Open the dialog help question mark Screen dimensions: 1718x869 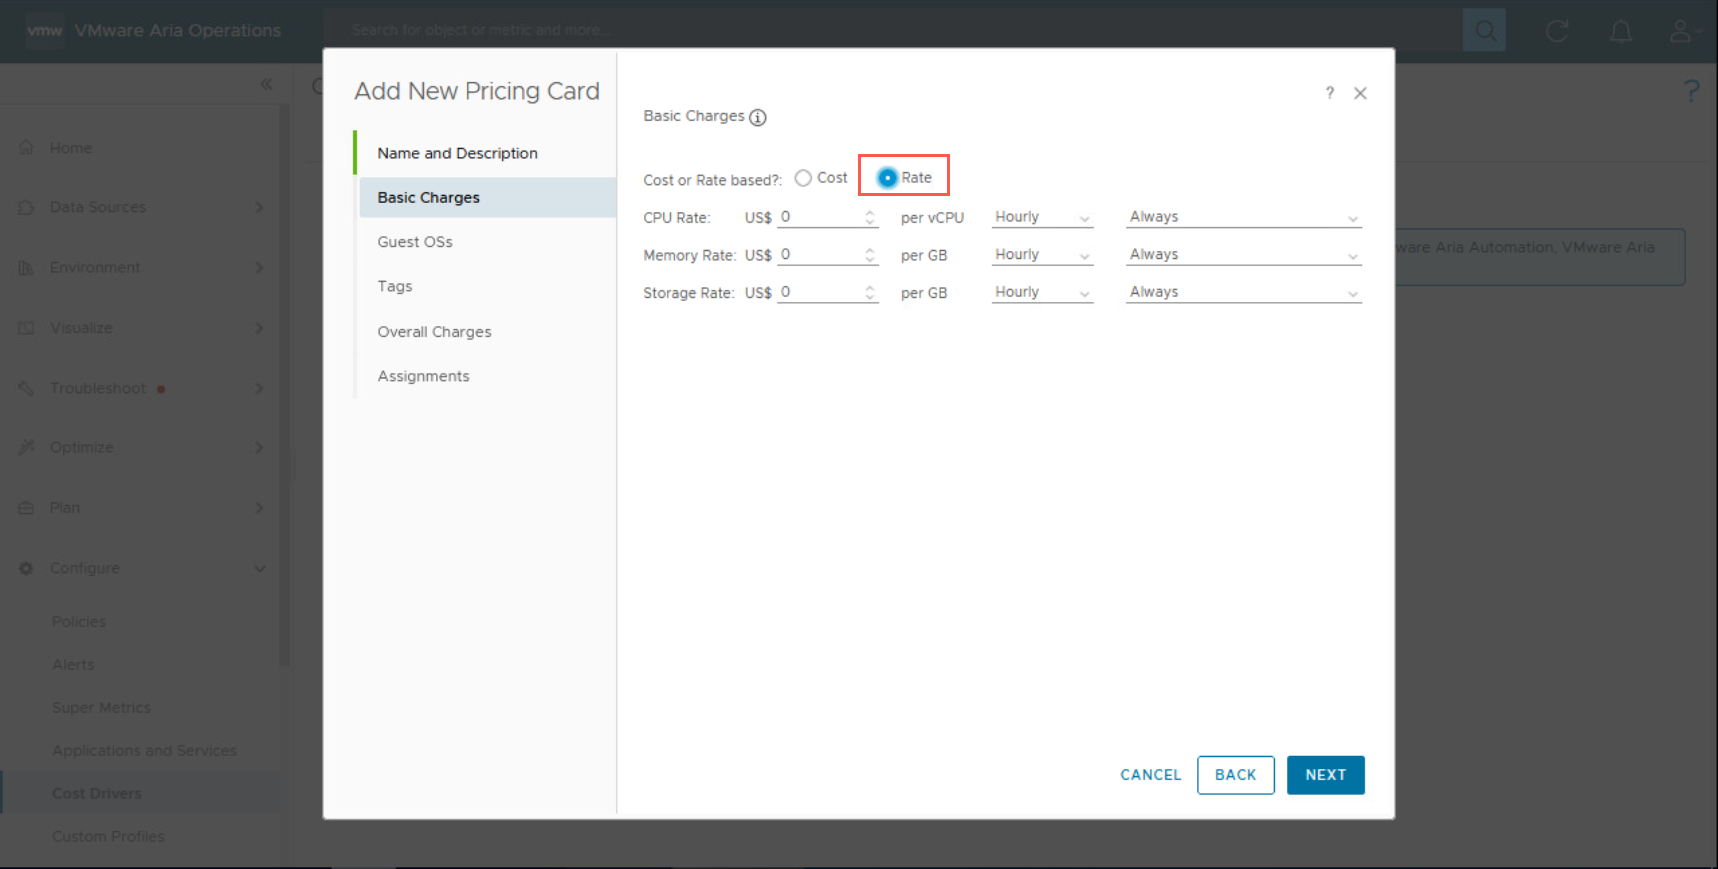pos(1329,93)
